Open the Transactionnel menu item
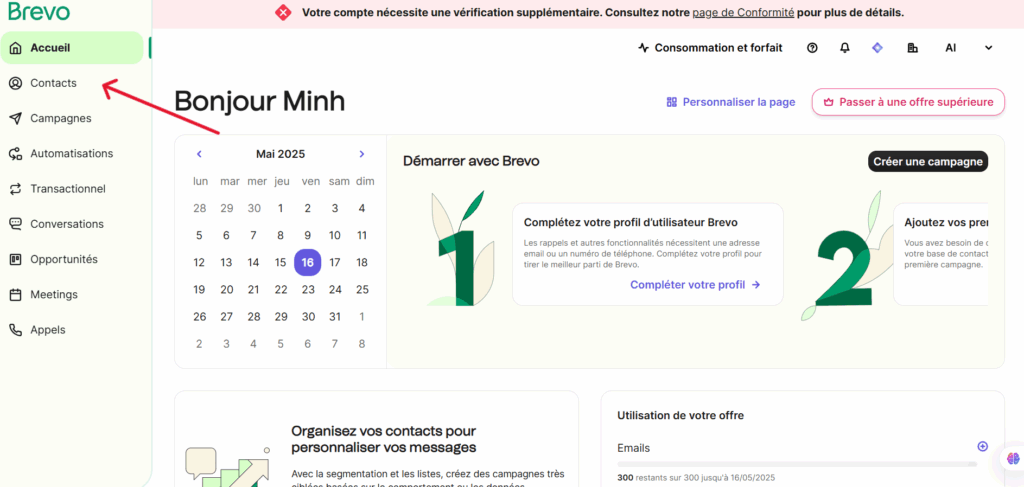Image resolution: width=1024 pixels, height=487 pixels. pyautogui.click(x=72, y=189)
